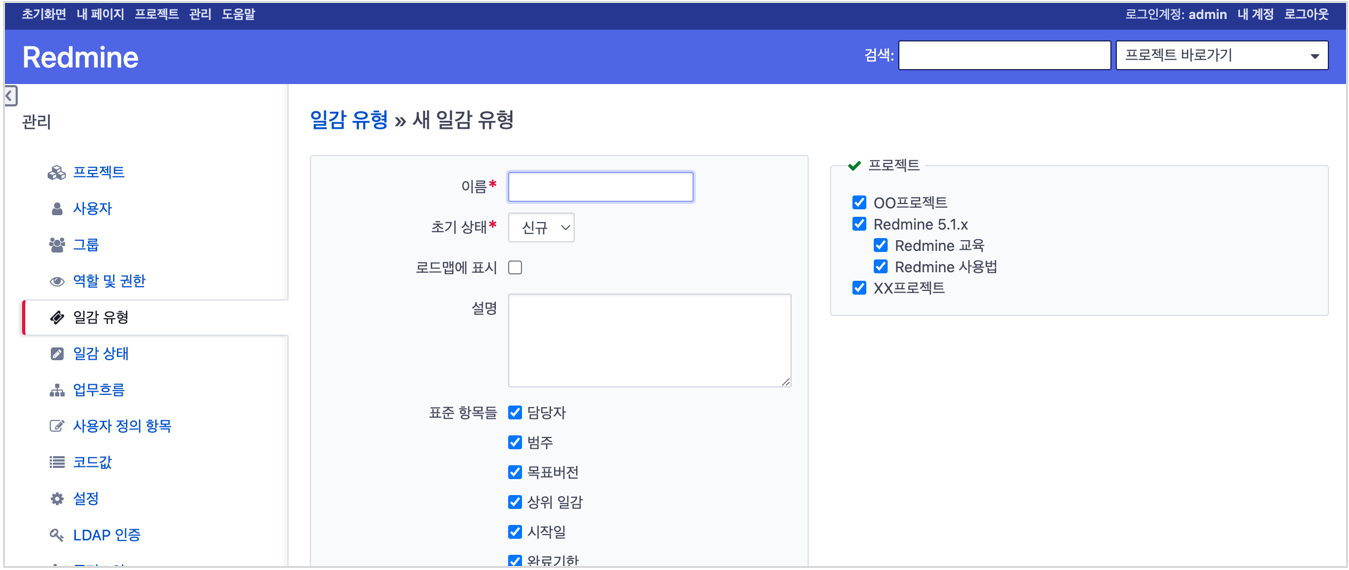The width and height of the screenshot is (1349, 570).
Task: Open 코드값 in the sidebar
Action: [x=92, y=462]
